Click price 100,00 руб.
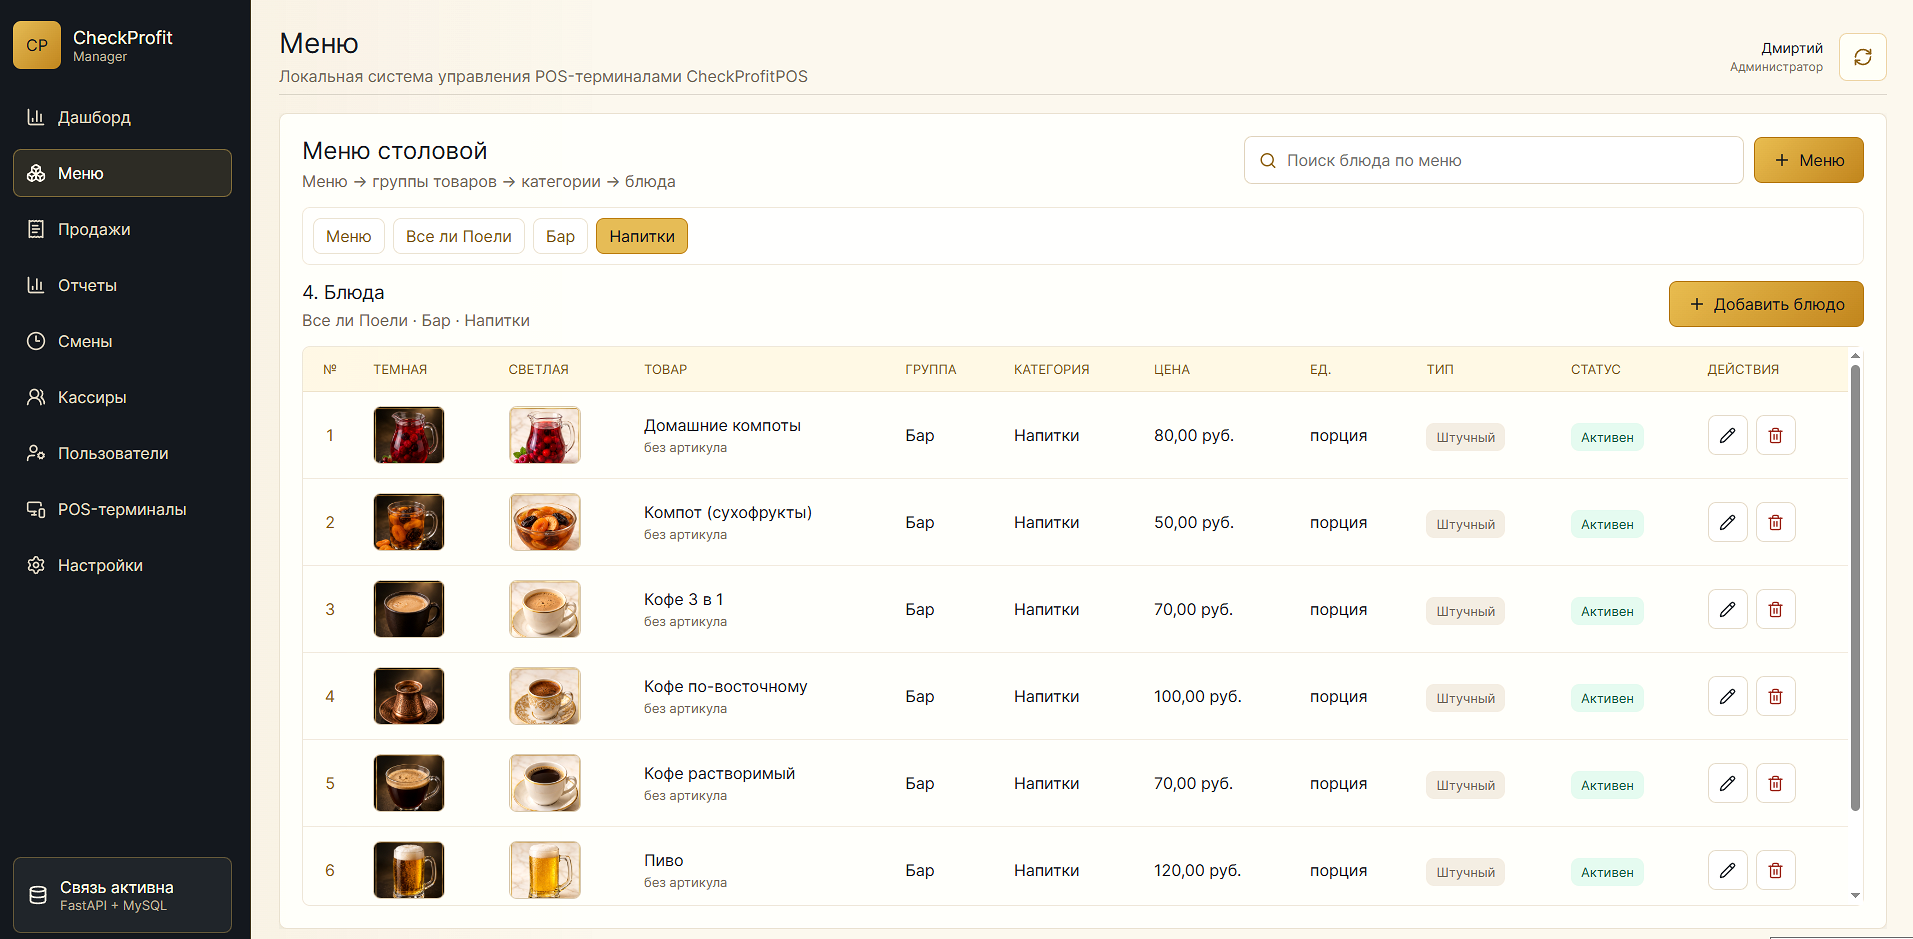1913x939 pixels. pos(1198,696)
